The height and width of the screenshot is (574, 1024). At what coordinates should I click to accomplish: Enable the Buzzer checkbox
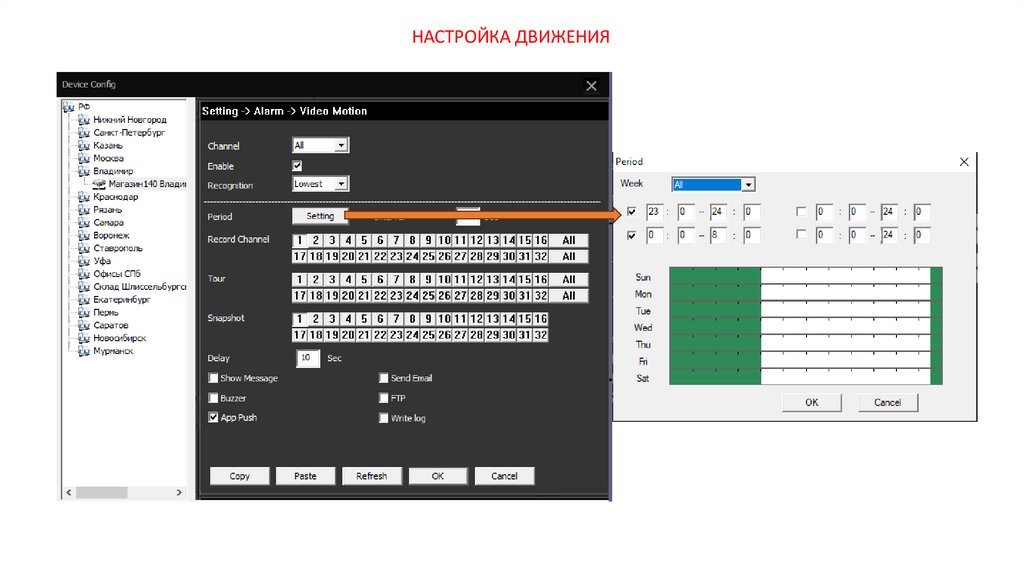[x=213, y=398]
